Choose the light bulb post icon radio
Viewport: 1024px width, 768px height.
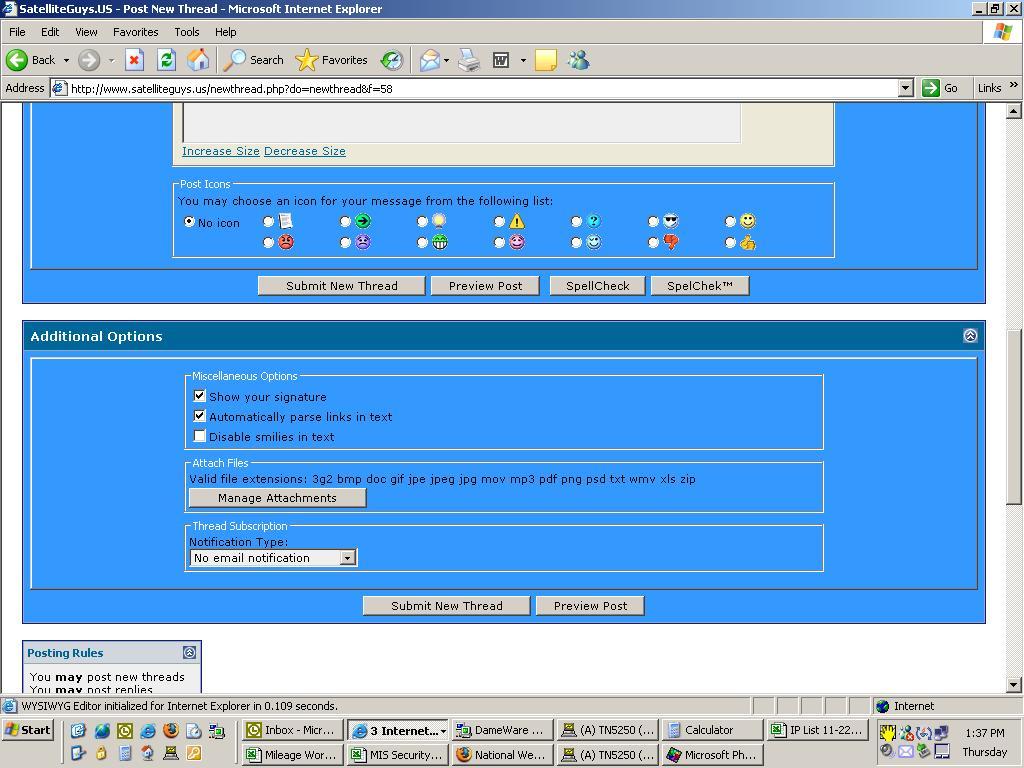(423, 222)
